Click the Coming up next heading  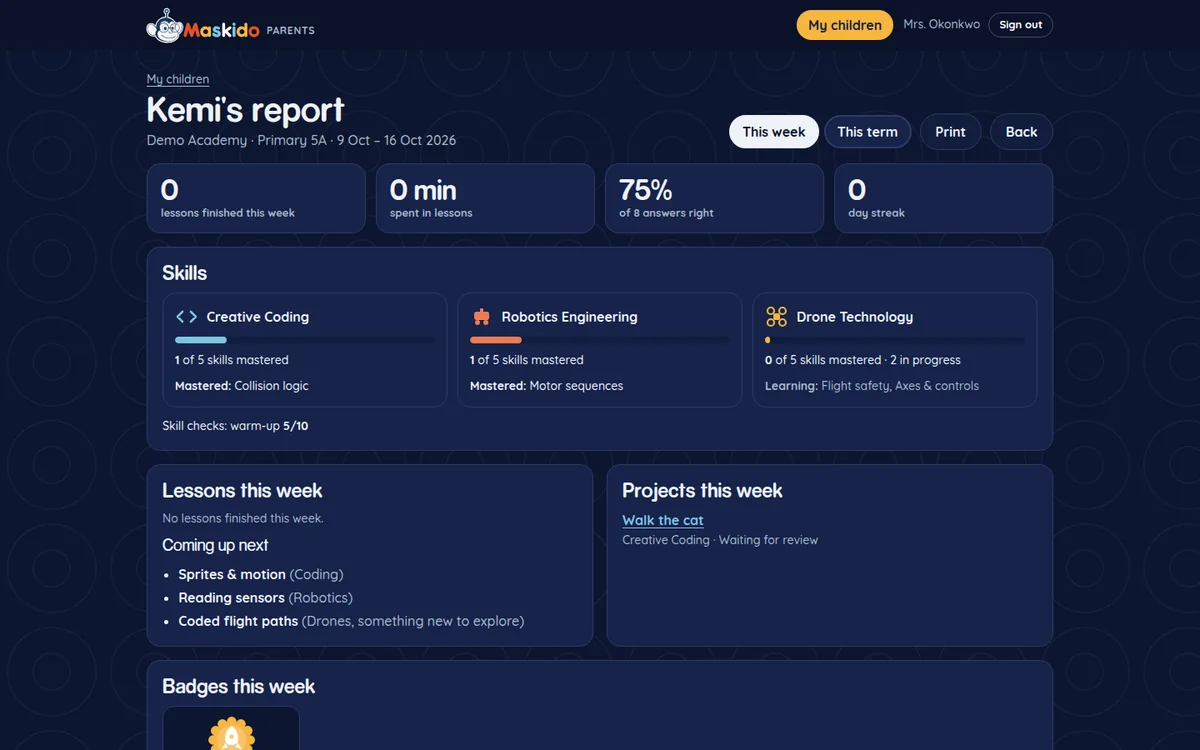215,545
